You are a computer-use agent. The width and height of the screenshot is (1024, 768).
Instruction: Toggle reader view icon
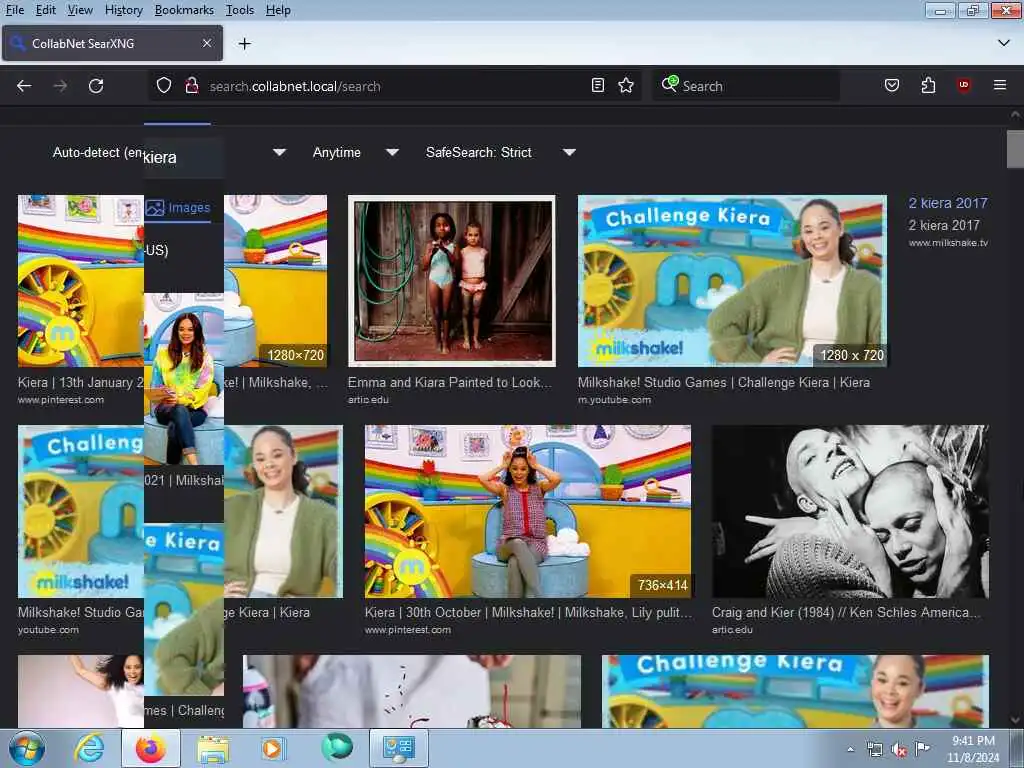598,85
